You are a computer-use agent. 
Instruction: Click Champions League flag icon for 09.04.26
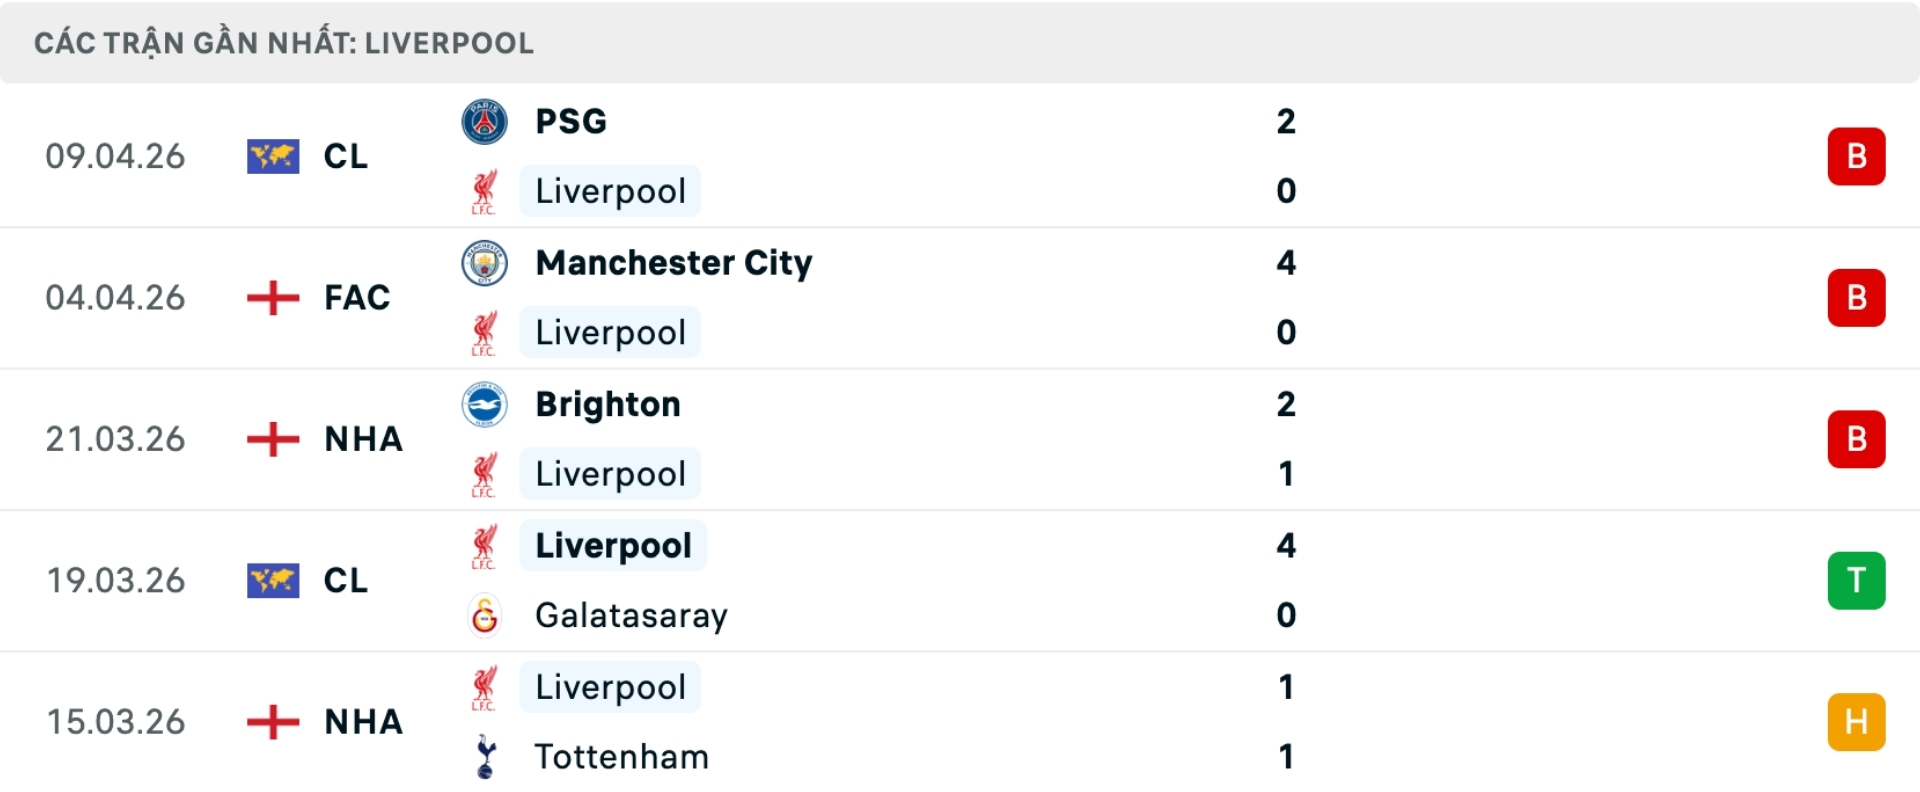click(273, 157)
